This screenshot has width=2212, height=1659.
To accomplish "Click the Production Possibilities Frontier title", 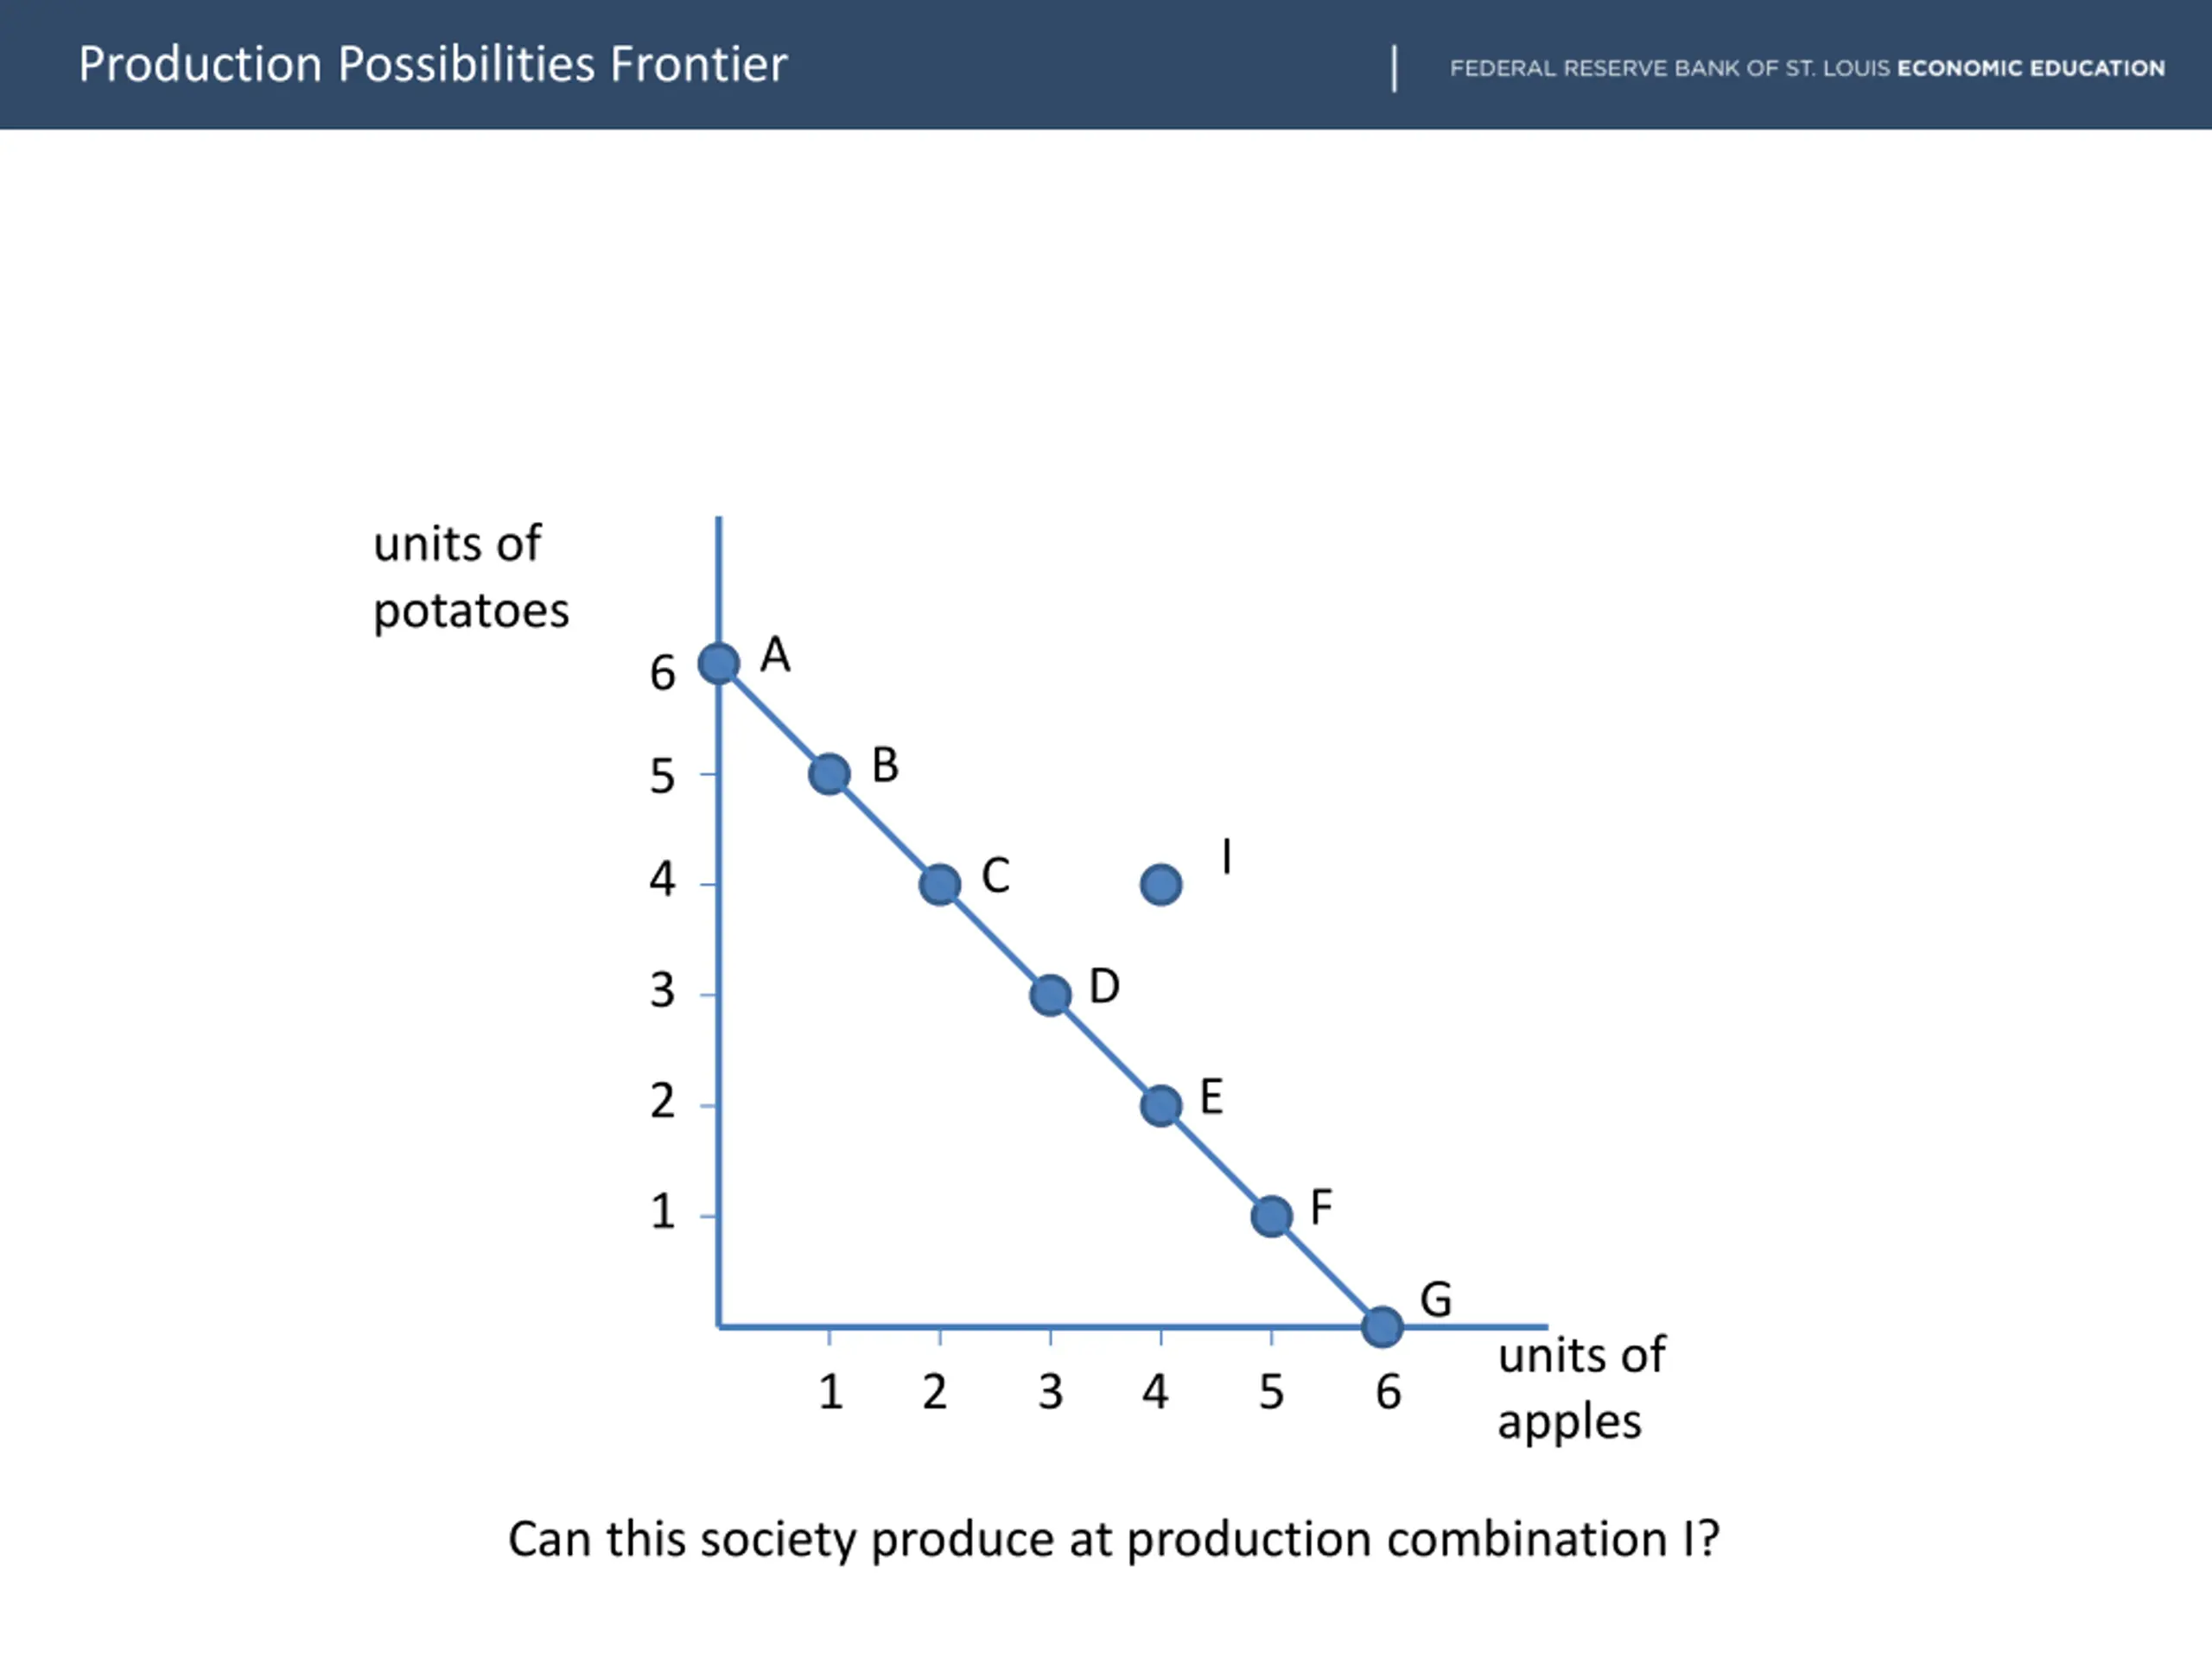I will coord(433,64).
